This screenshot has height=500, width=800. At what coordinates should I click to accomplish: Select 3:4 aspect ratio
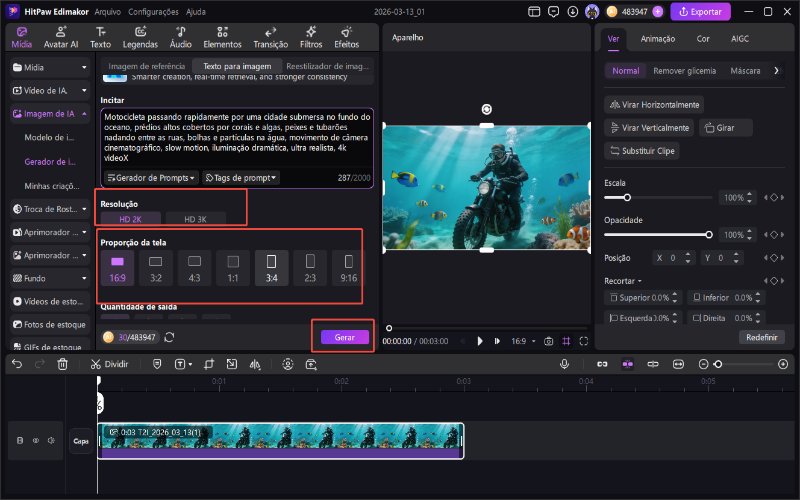pos(271,268)
